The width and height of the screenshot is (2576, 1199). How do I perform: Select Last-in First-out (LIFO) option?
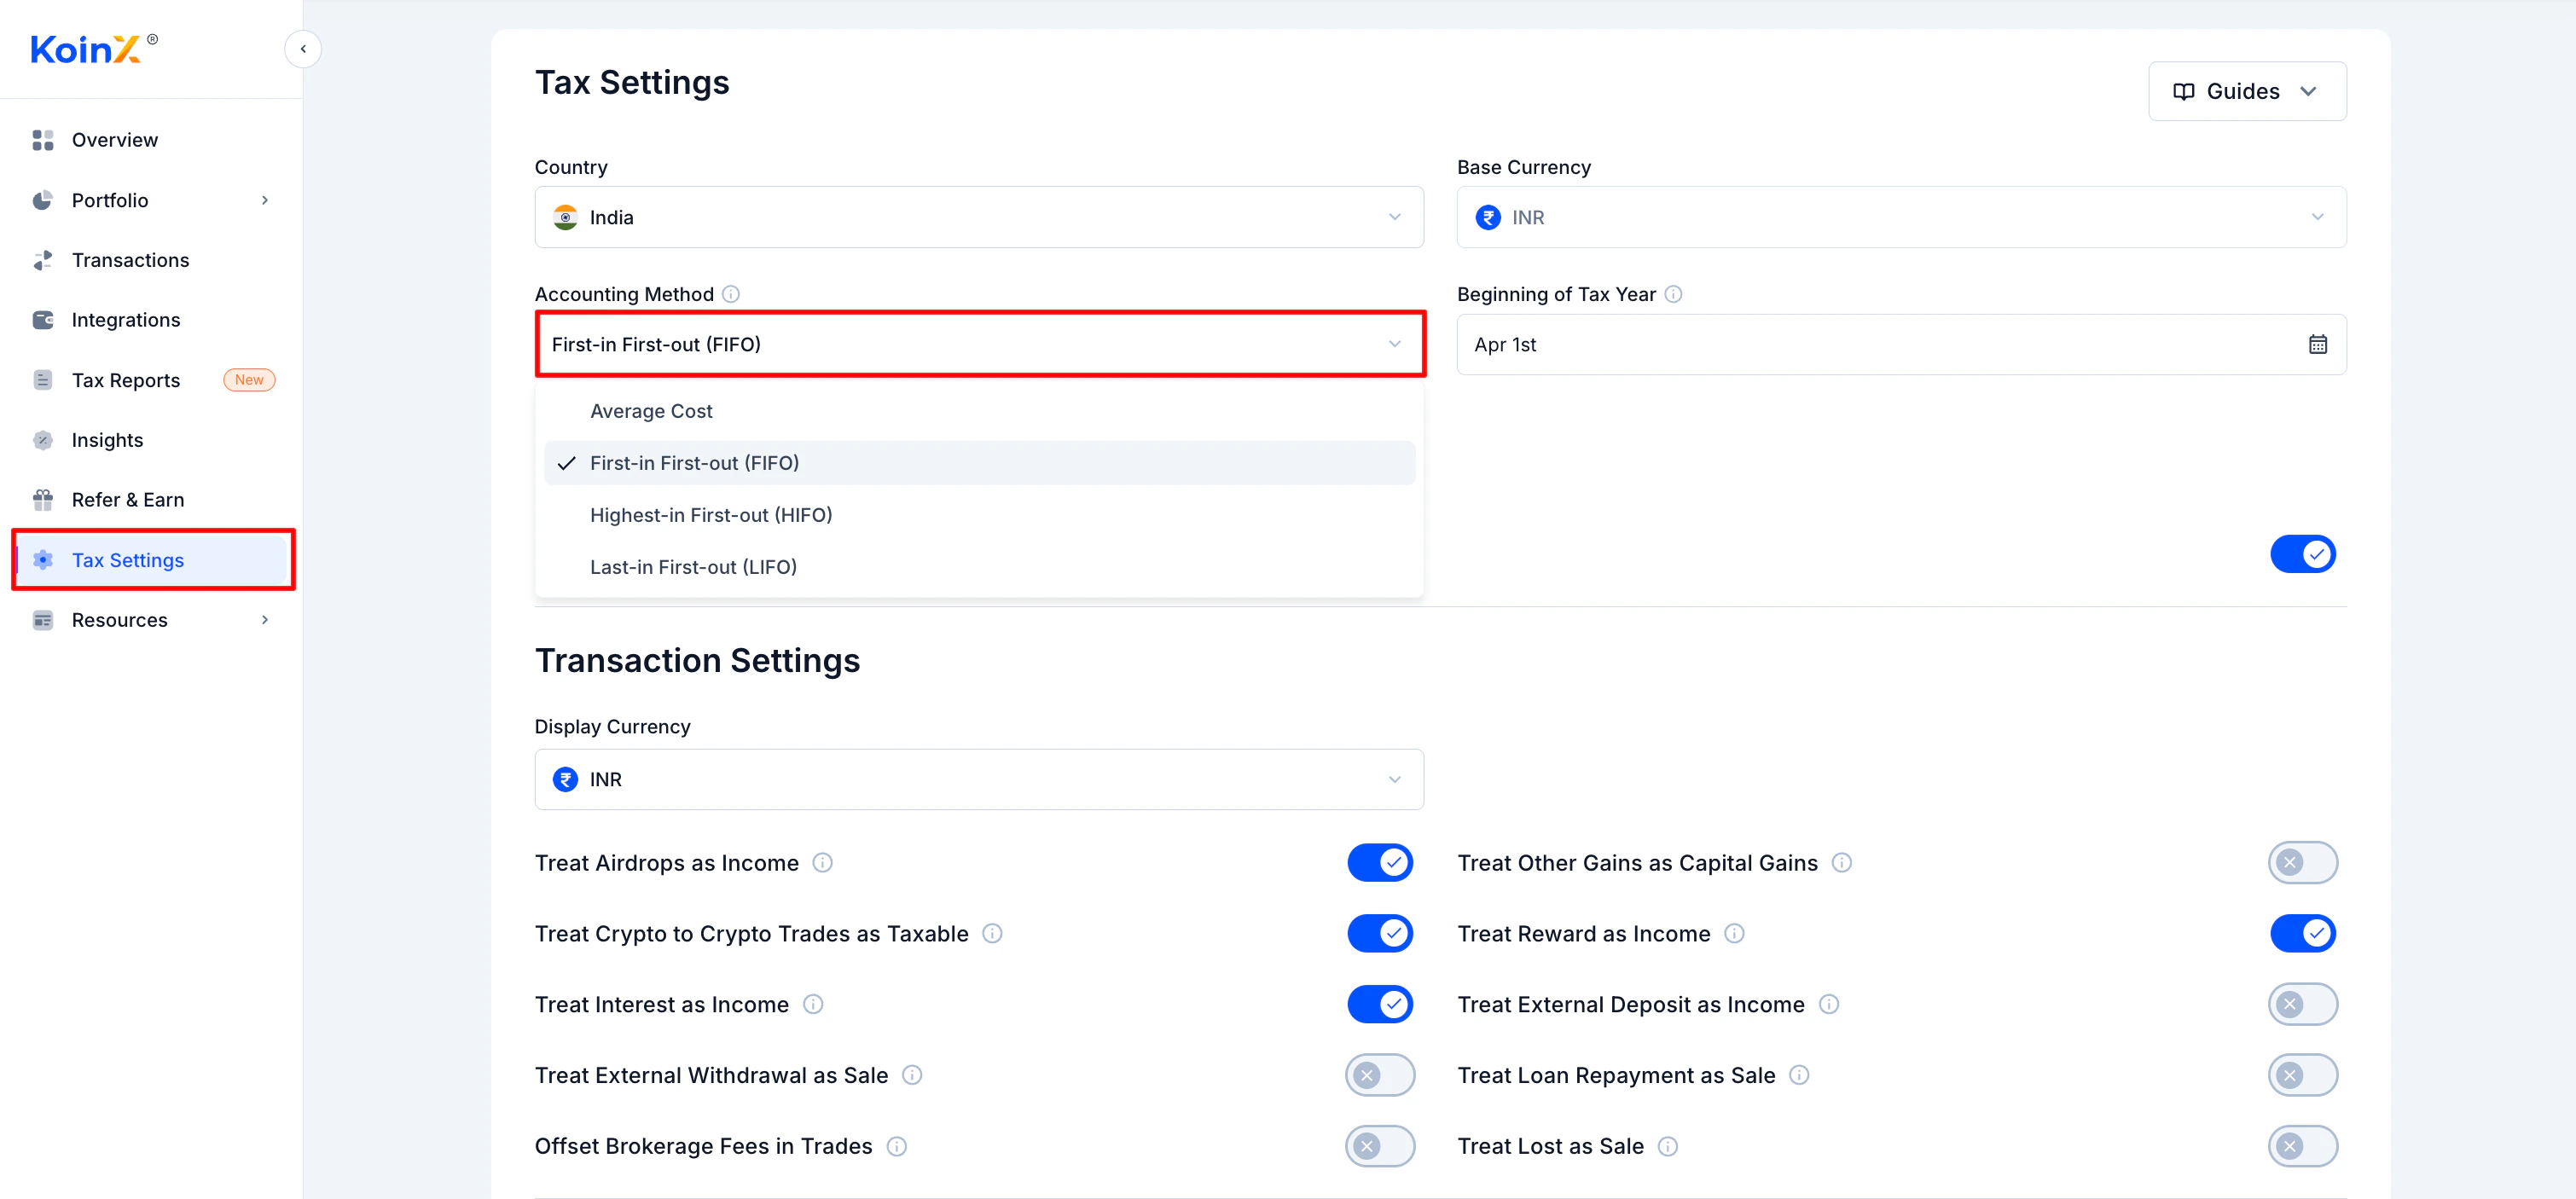(x=693, y=567)
